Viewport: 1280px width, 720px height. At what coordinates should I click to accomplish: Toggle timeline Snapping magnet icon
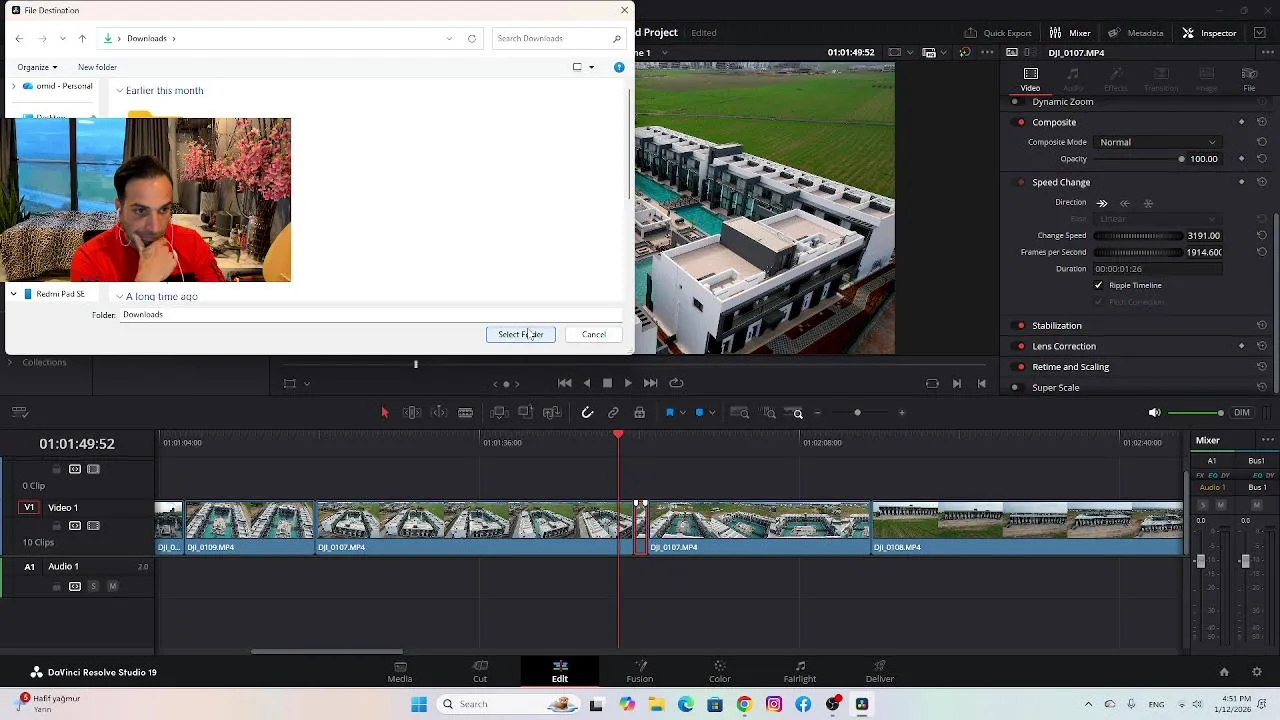tap(587, 413)
